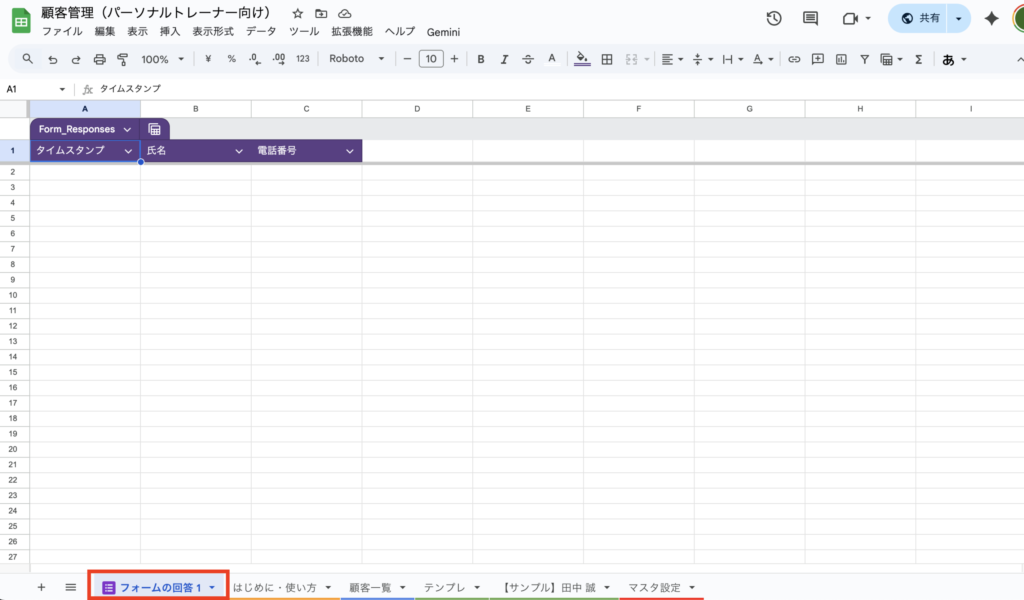Open the Gemini sparkle icon

click(991, 18)
